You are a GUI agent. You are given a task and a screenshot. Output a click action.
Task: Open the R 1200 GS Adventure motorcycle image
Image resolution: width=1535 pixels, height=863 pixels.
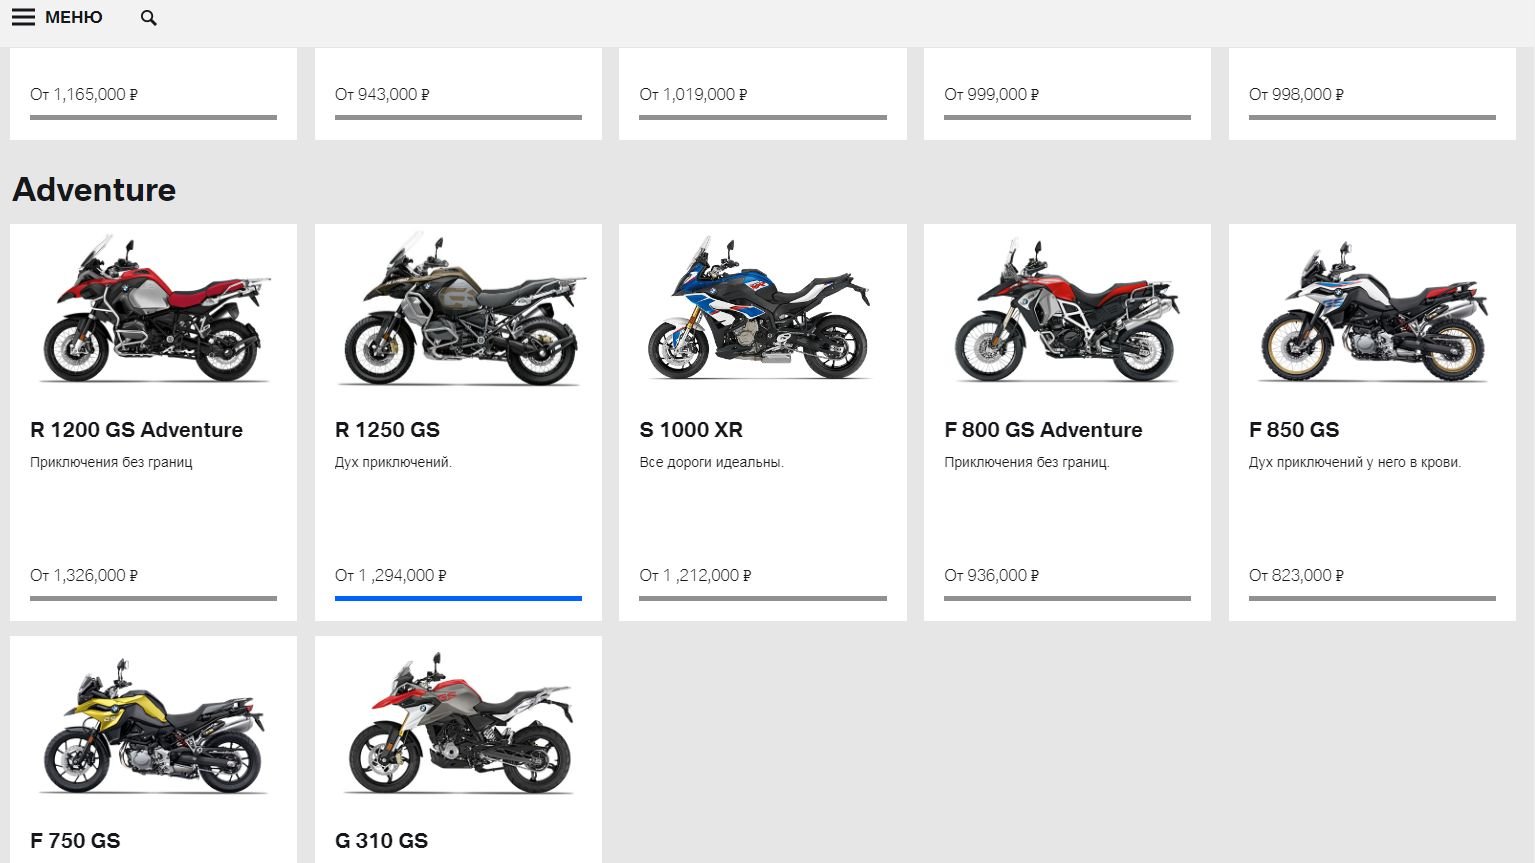tap(154, 310)
